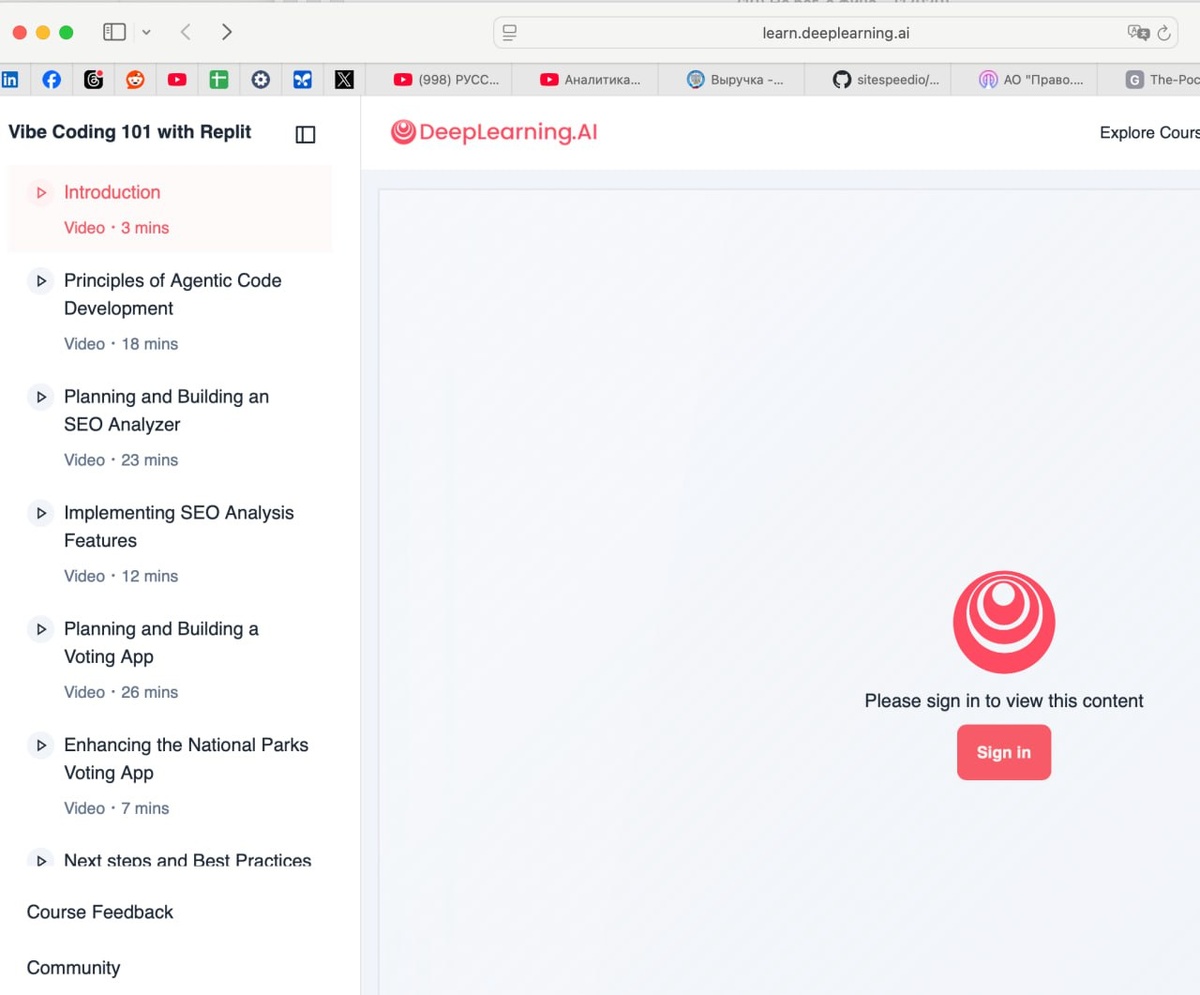Click the "Video · 7 mins" label
This screenshot has height=995, width=1200.
click(116, 808)
